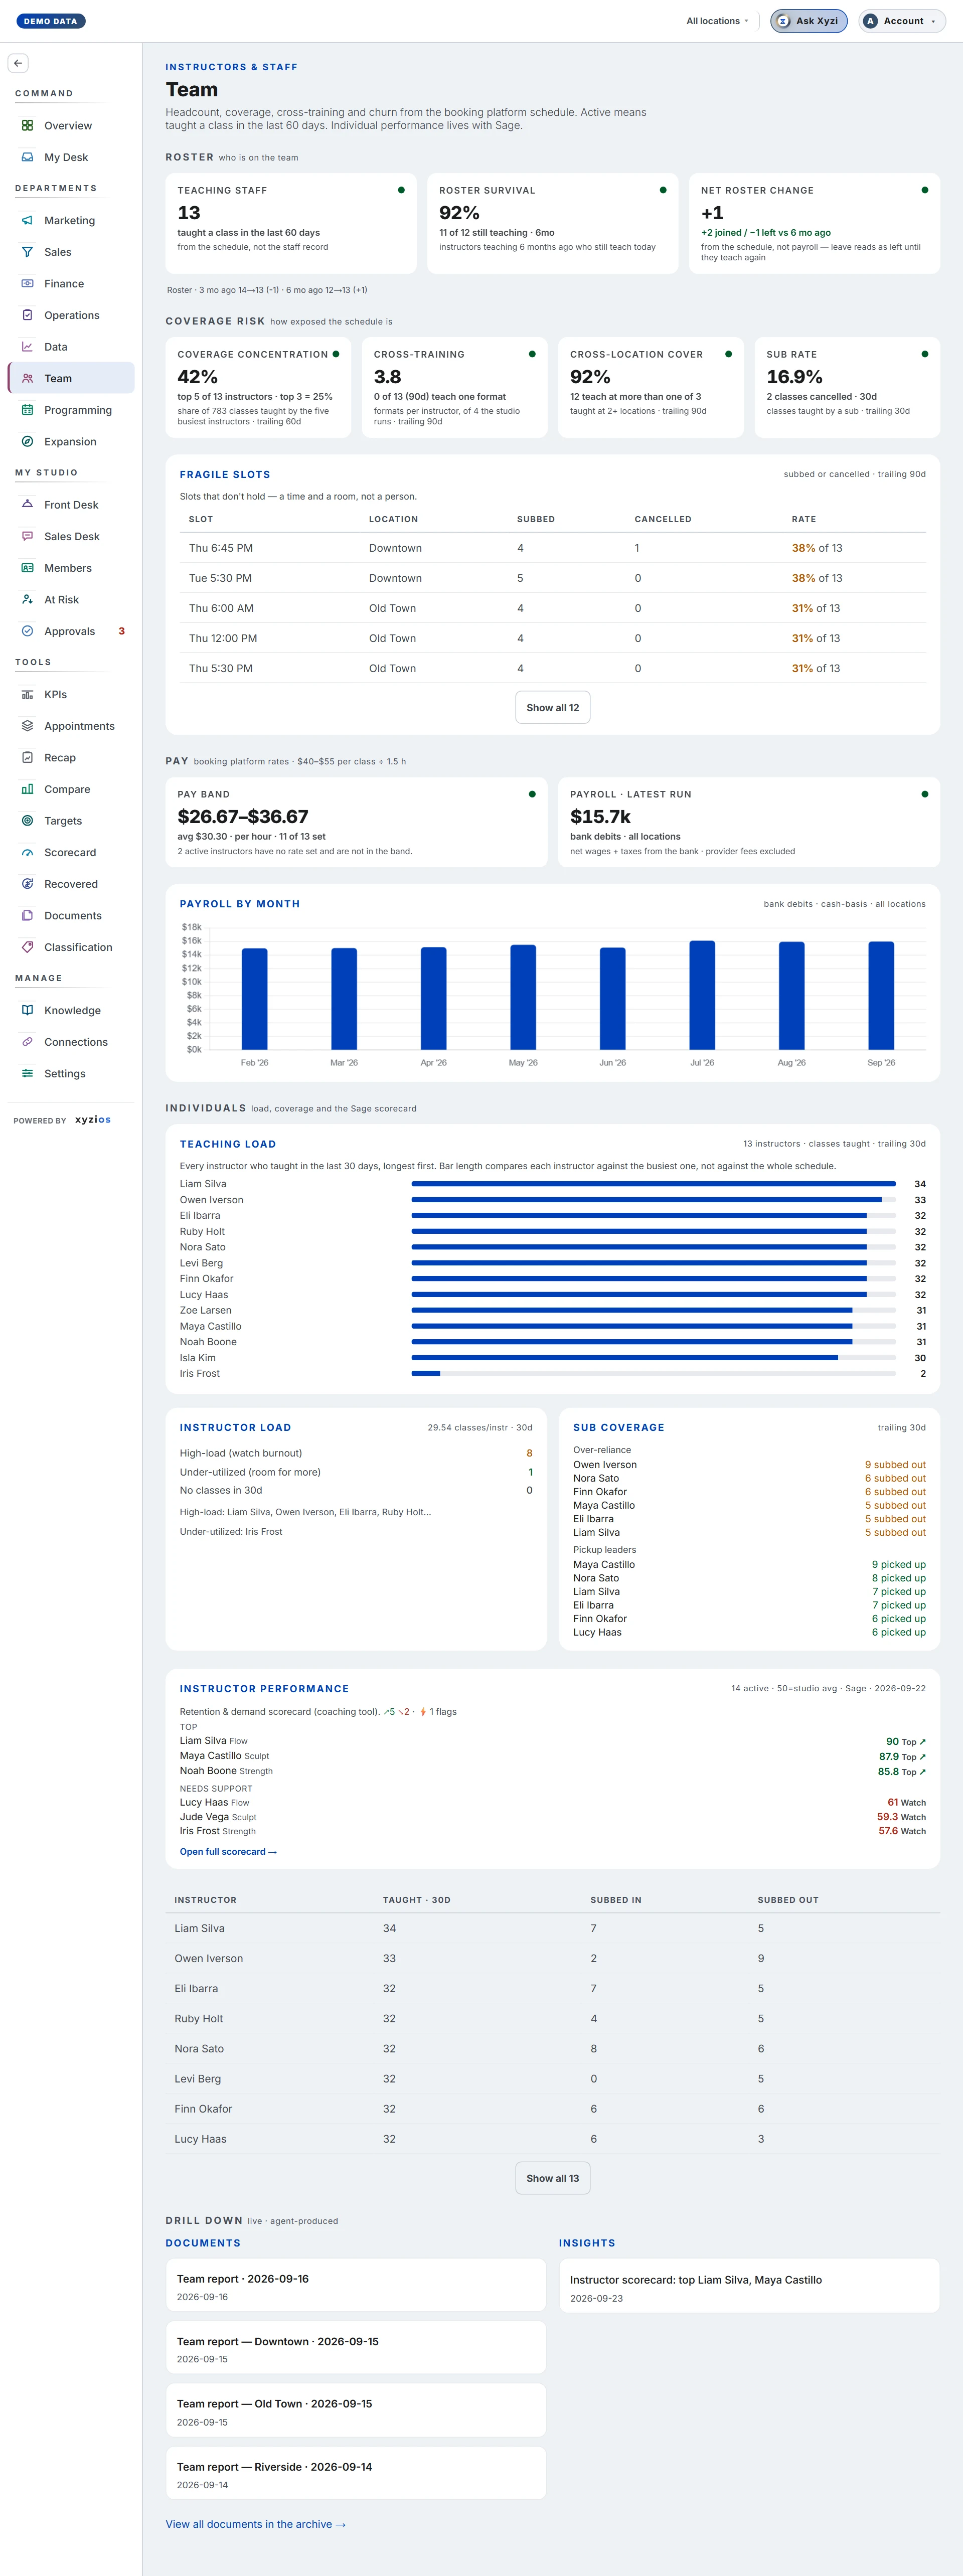963x2576 pixels.
Task: View all documents in the archive
Action: pyautogui.click(x=256, y=2525)
